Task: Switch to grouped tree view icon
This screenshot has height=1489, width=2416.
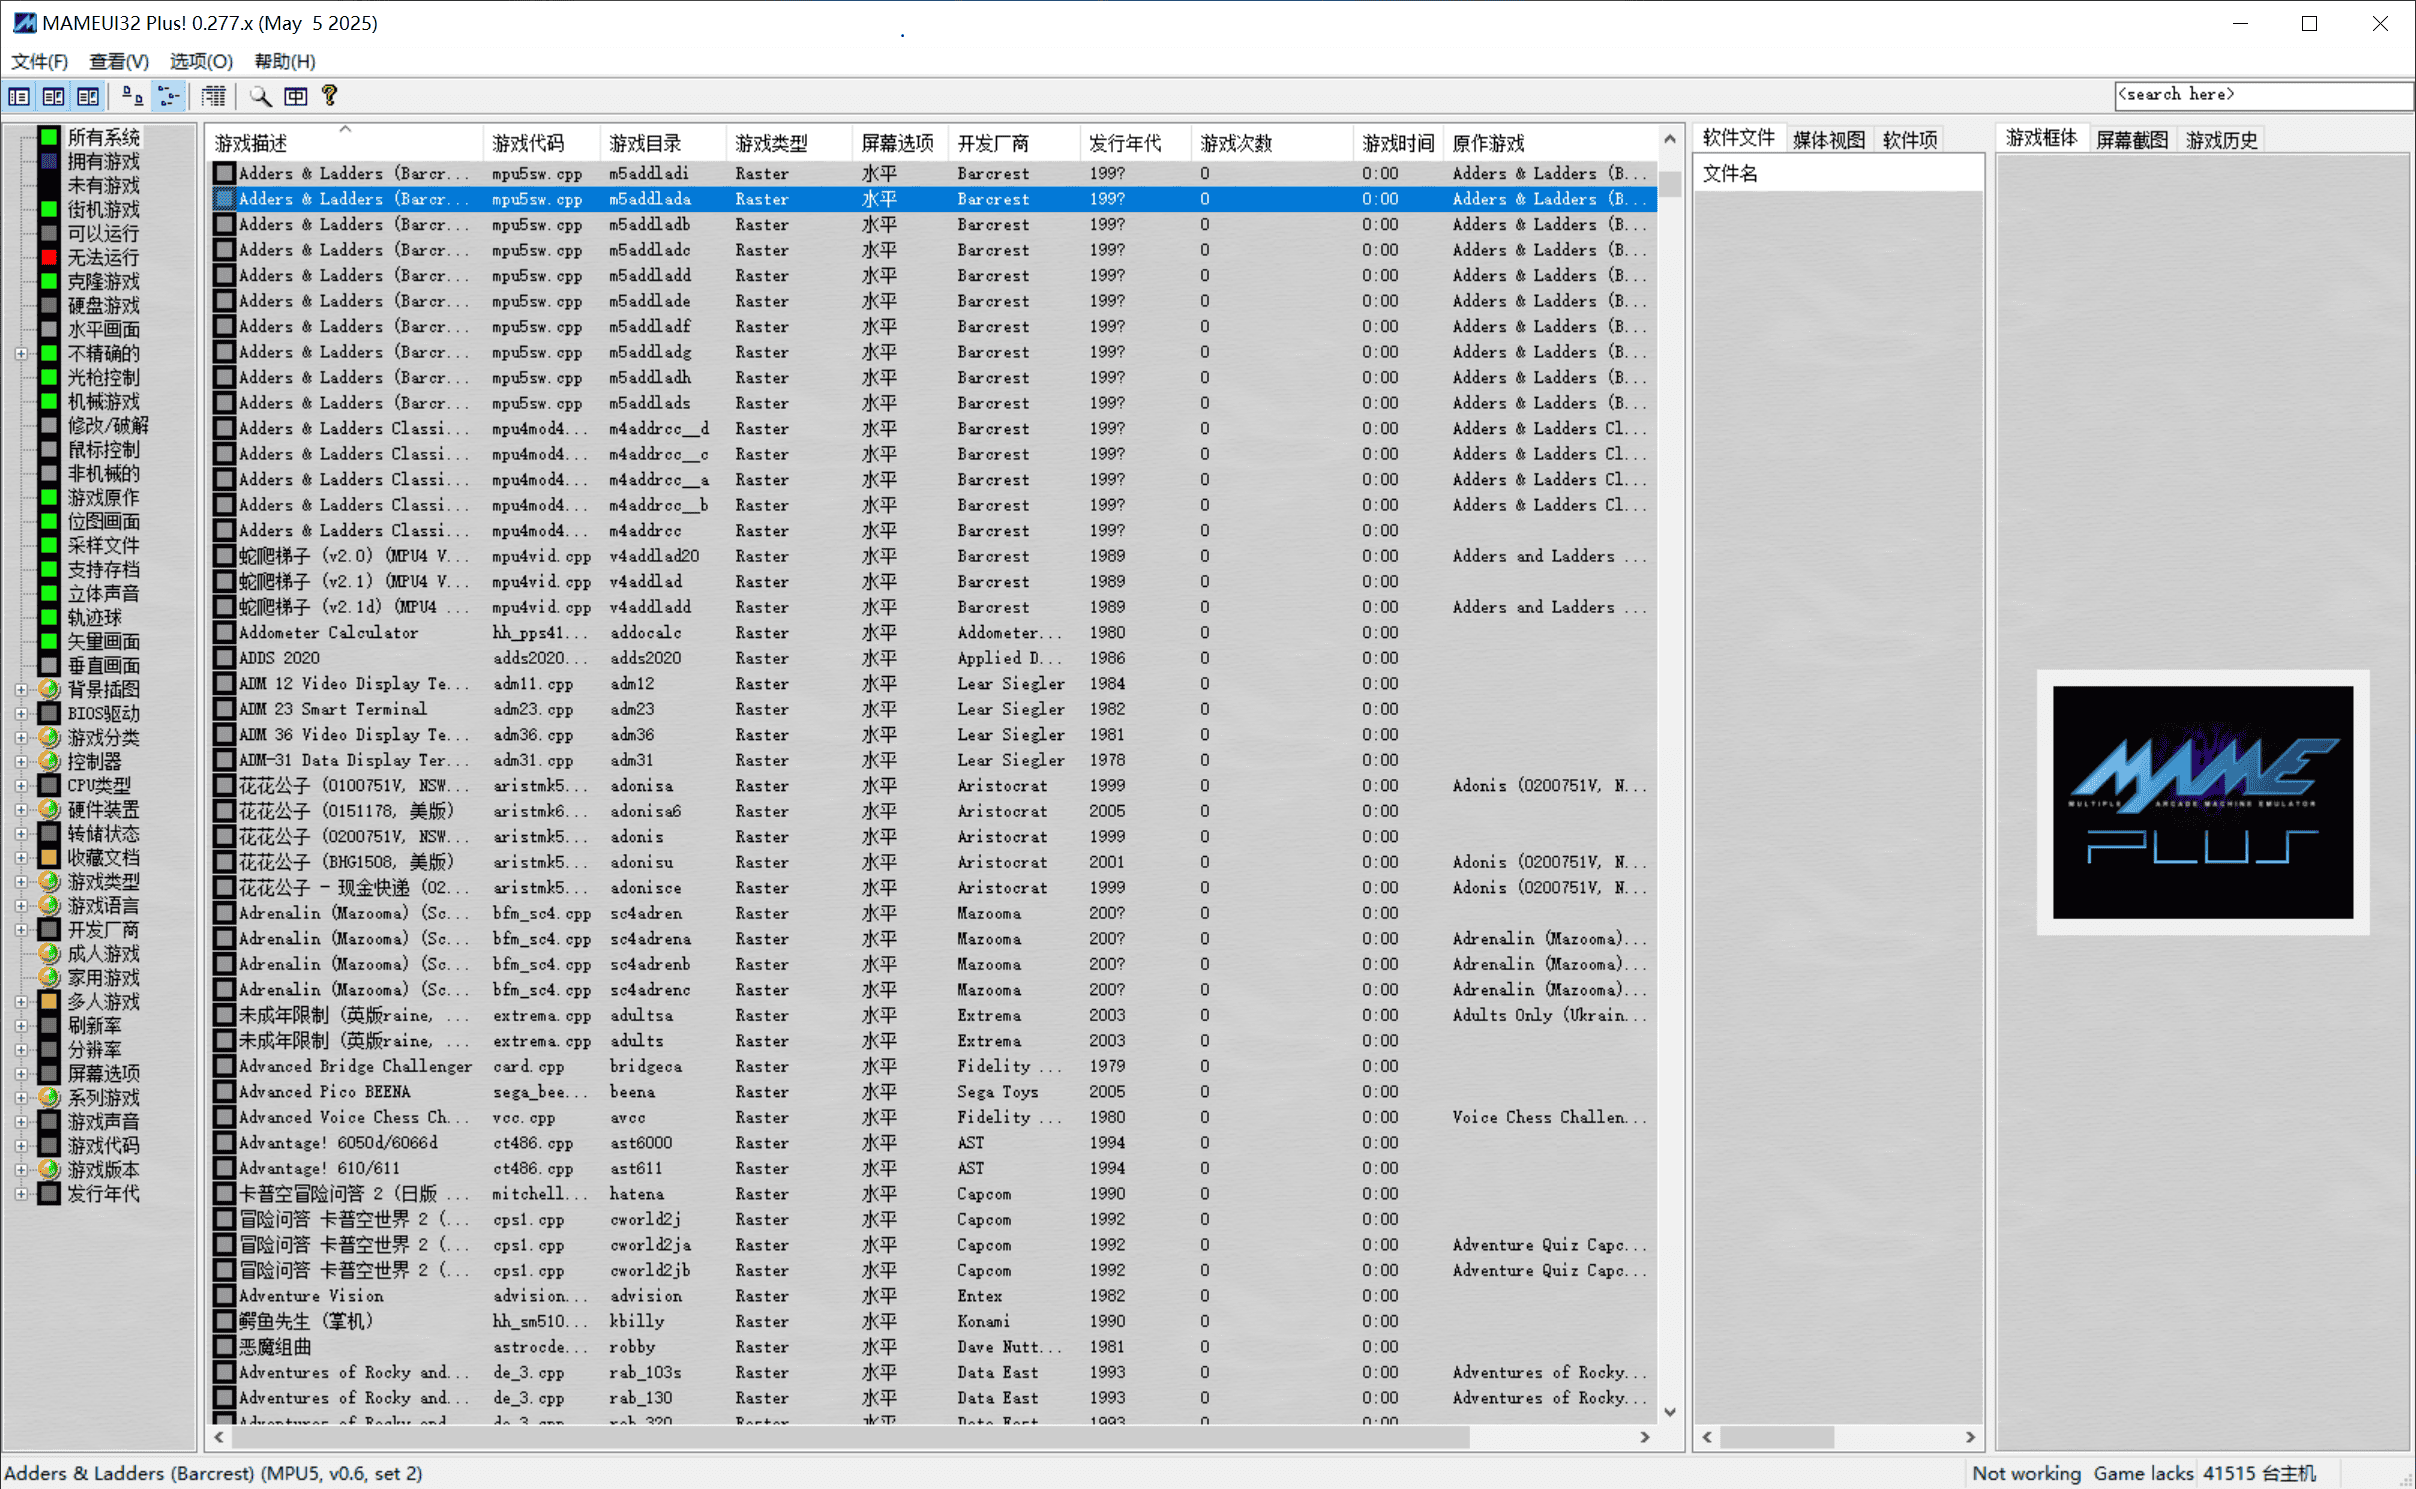Action: click(169, 96)
